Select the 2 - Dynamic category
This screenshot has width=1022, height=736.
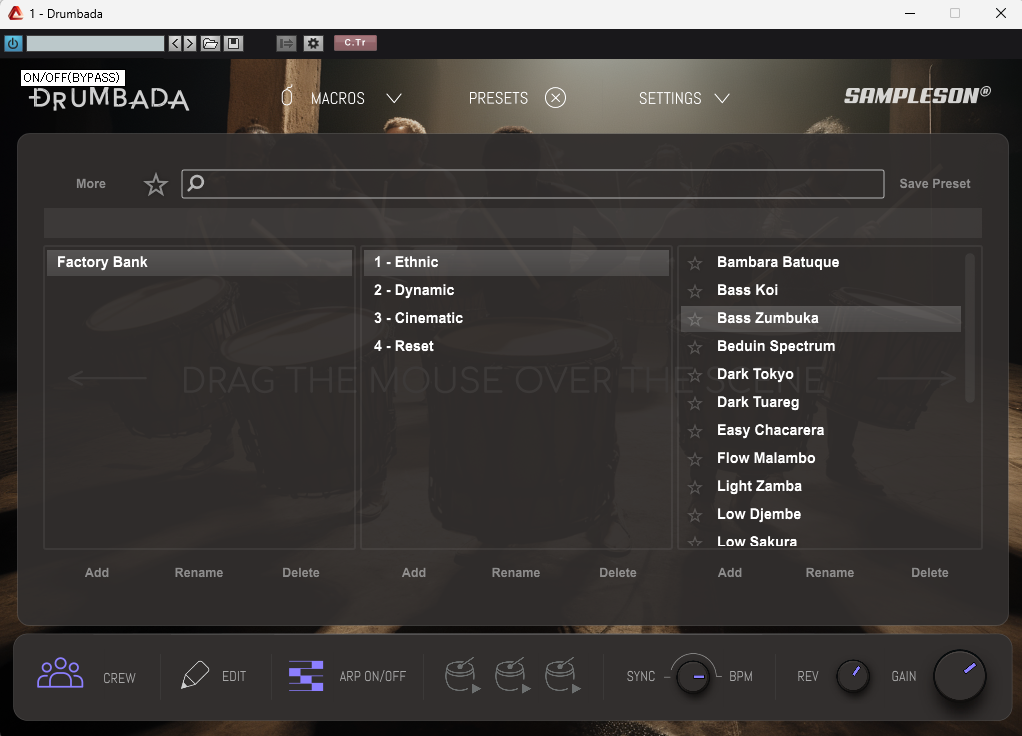click(x=516, y=290)
